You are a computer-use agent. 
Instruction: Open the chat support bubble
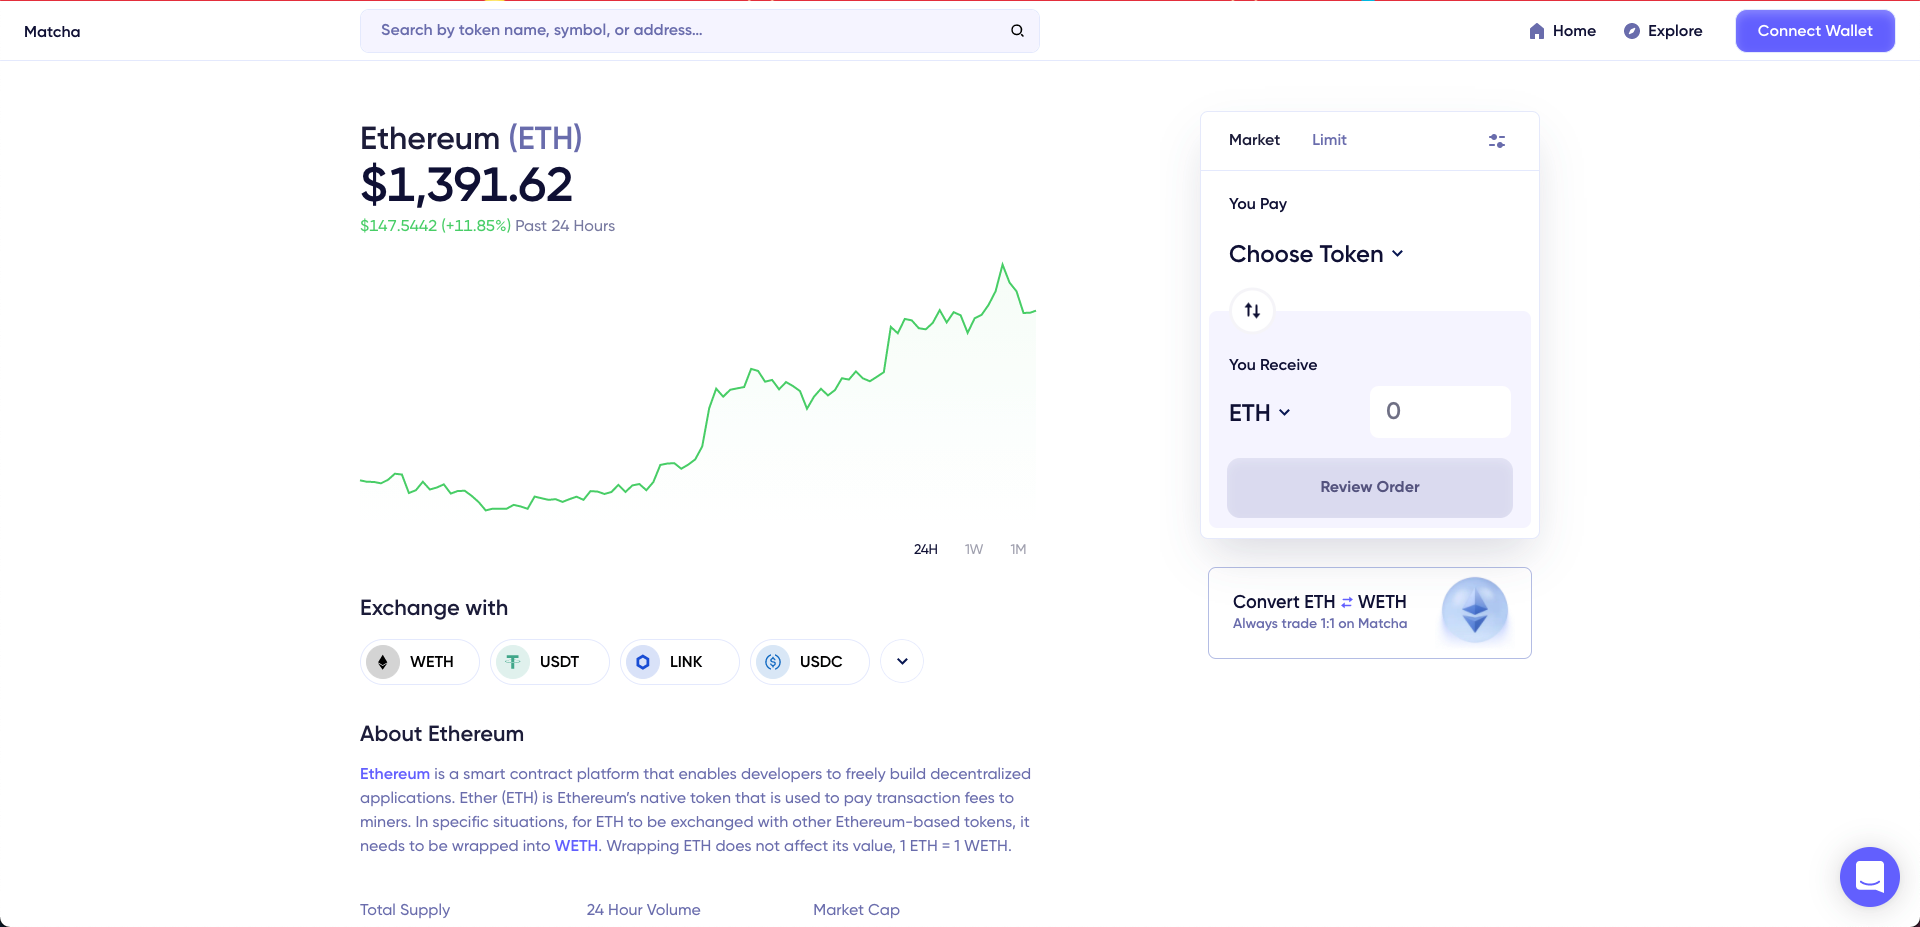click(1869, 877)
